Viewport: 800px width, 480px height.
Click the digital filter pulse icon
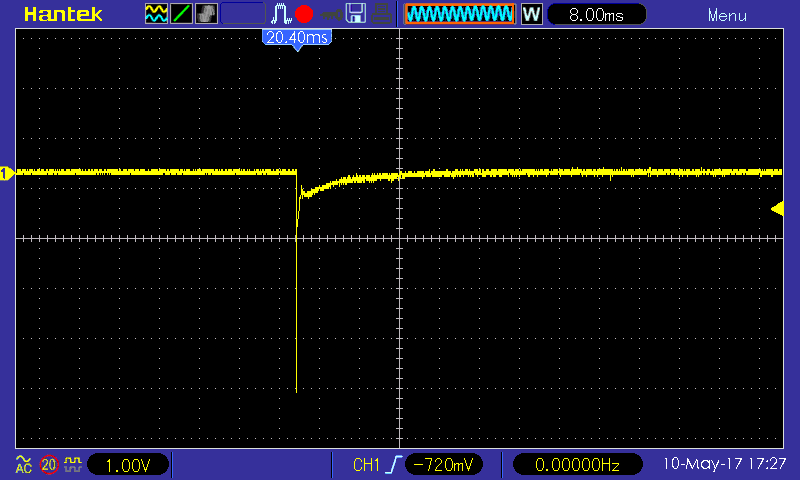click(x=73, y=464)
